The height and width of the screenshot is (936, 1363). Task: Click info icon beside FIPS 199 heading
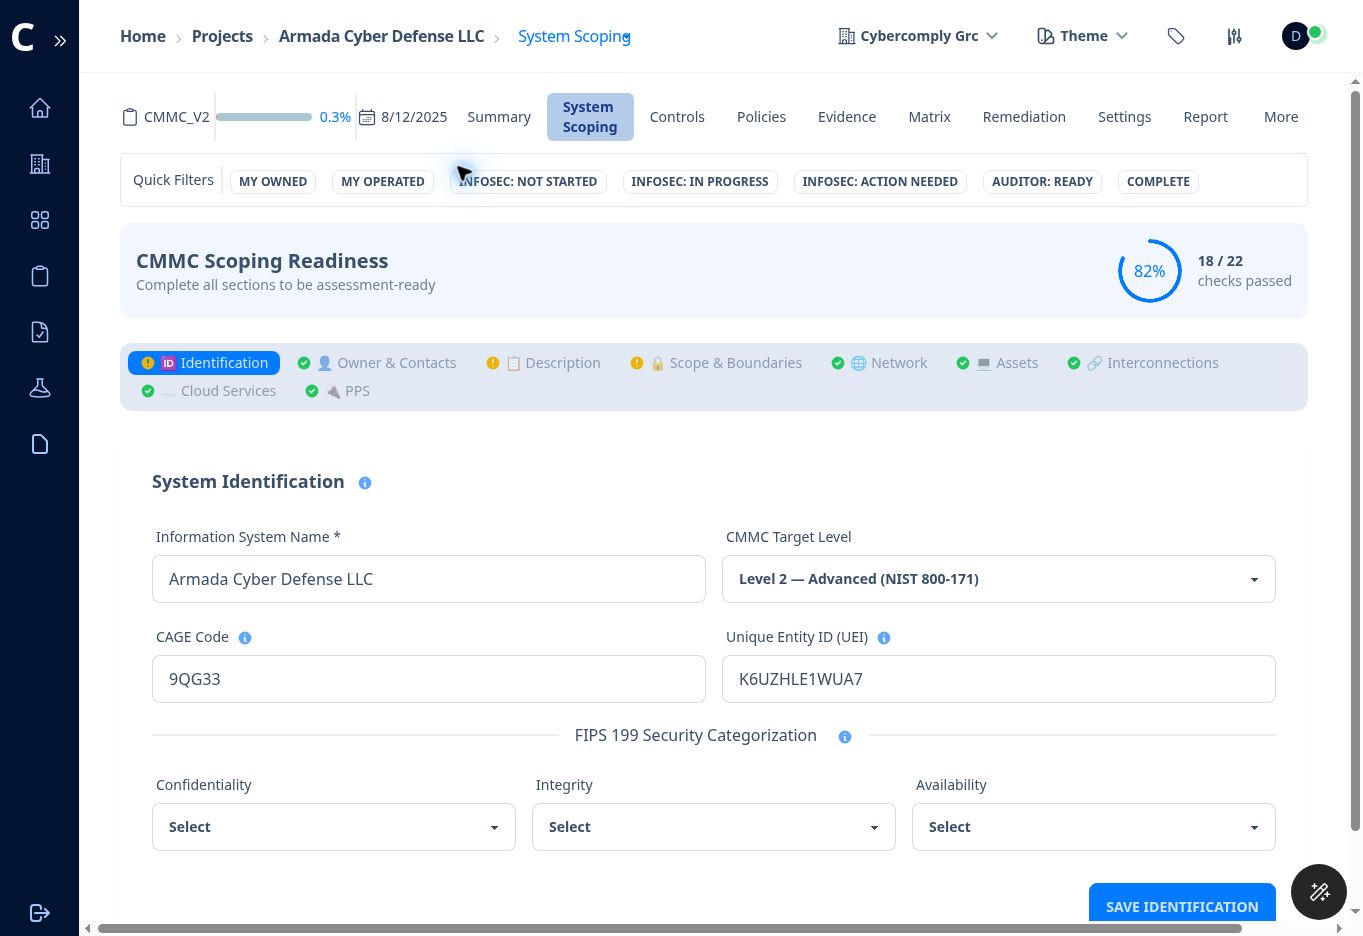pyautogui.click(x=845, y=737)
